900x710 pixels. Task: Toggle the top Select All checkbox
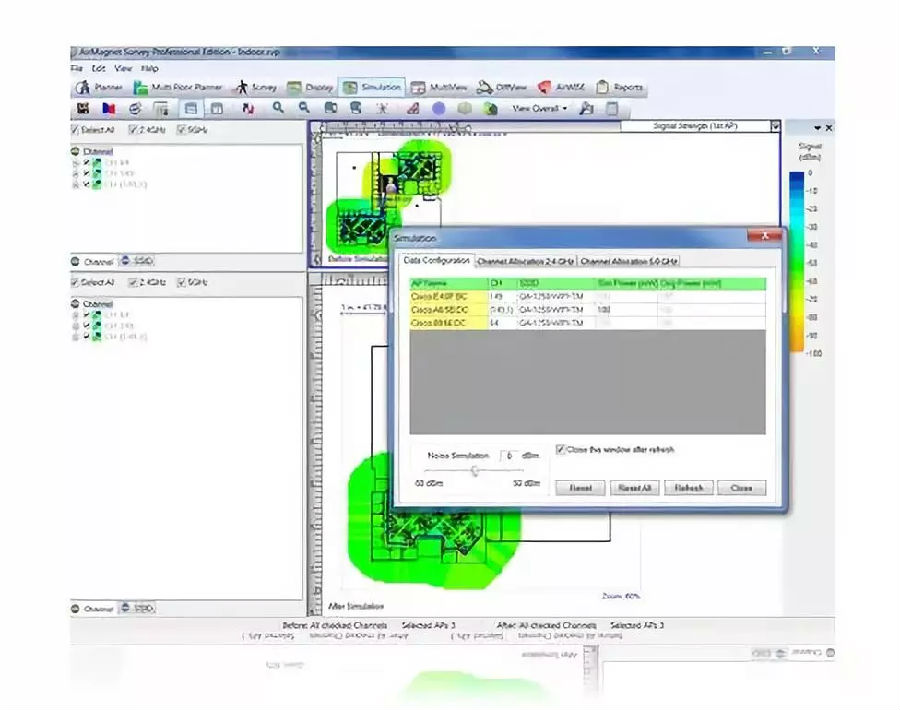(x=76, y=130)
